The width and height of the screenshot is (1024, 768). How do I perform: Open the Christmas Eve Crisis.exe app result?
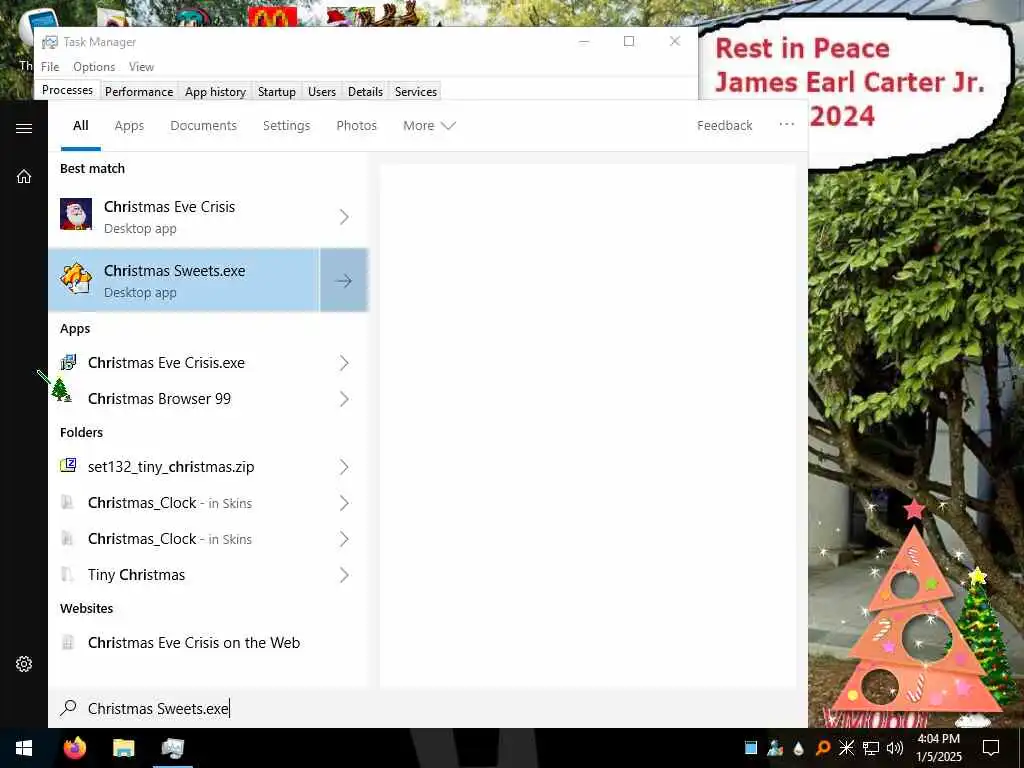(x=208, y=363)
